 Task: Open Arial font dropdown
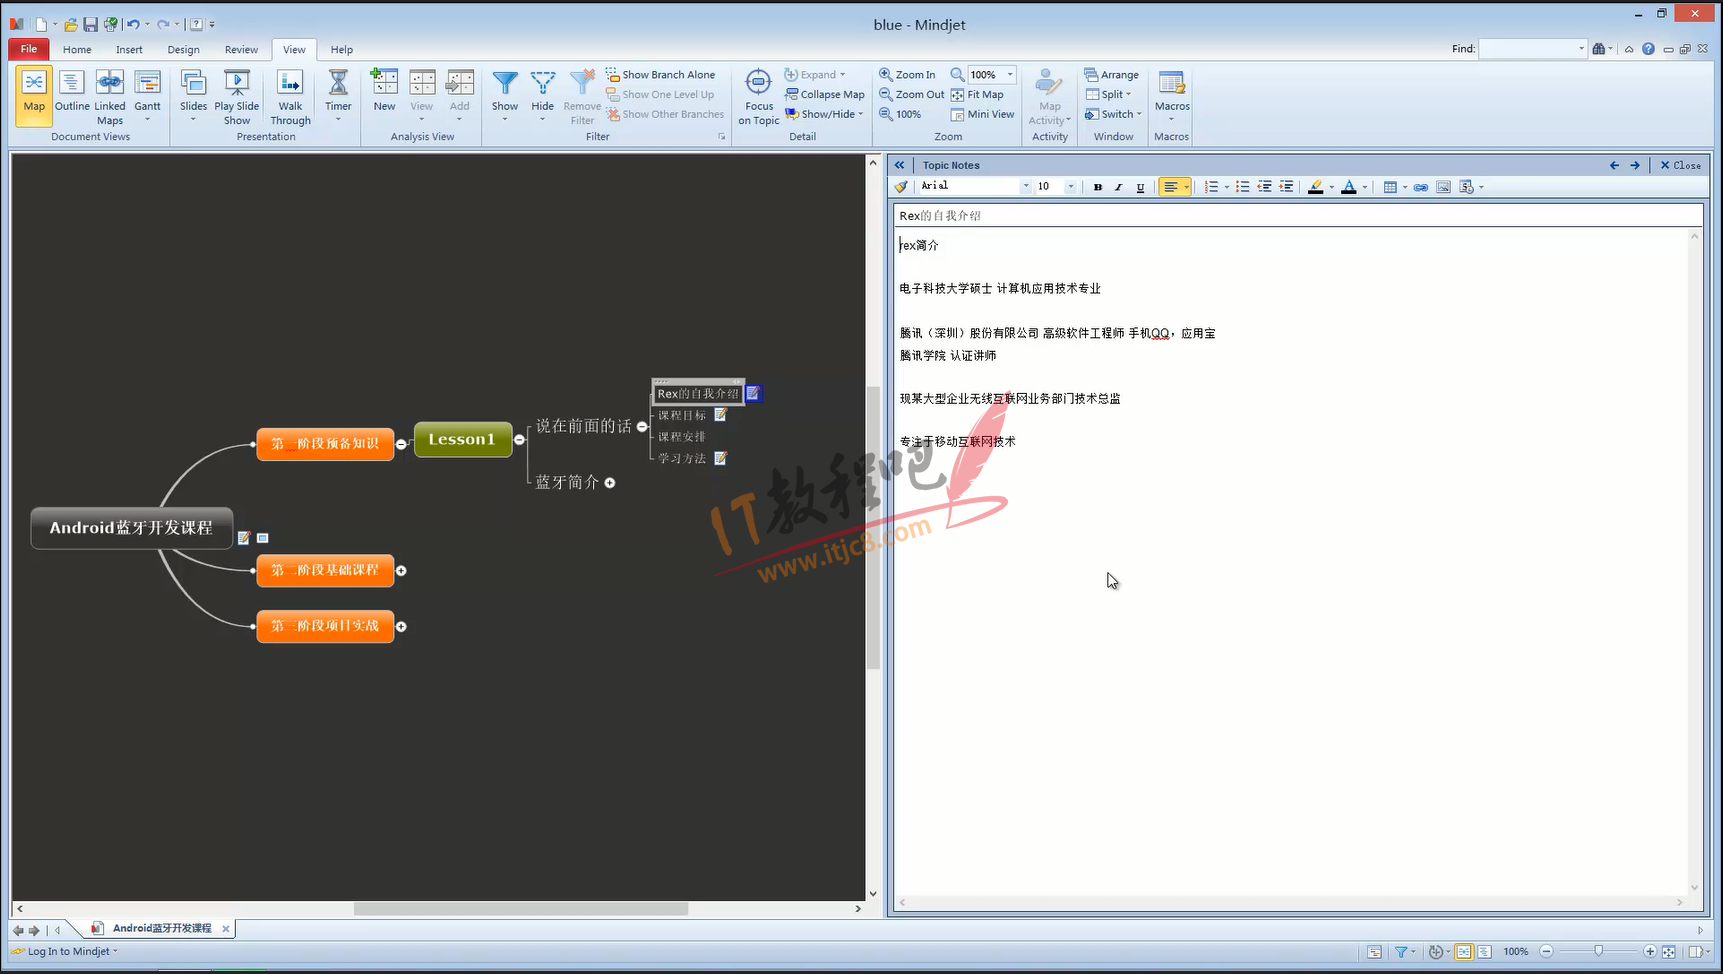pos(1025,187)
